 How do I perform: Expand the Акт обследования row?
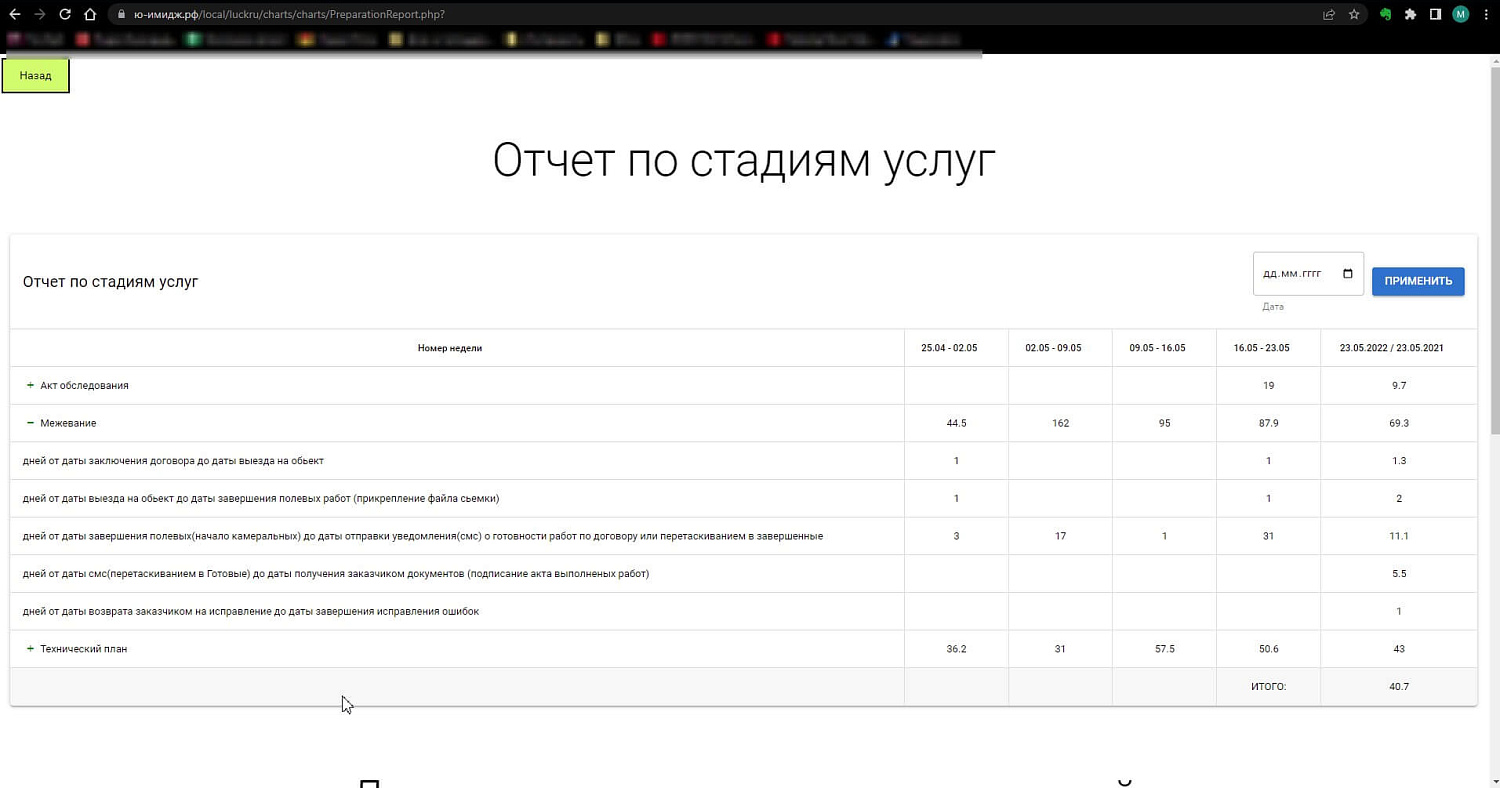point(29,385)
